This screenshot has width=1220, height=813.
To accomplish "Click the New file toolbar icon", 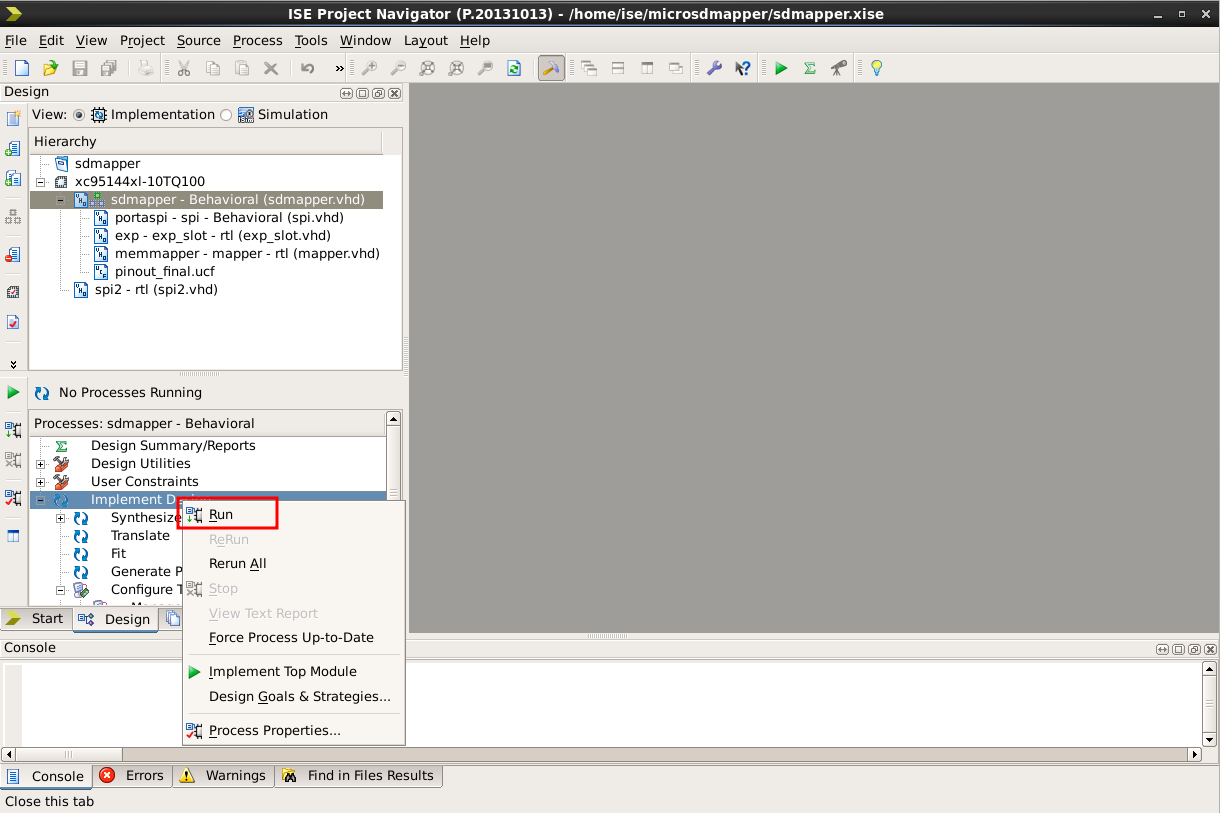I will (21, 68).
